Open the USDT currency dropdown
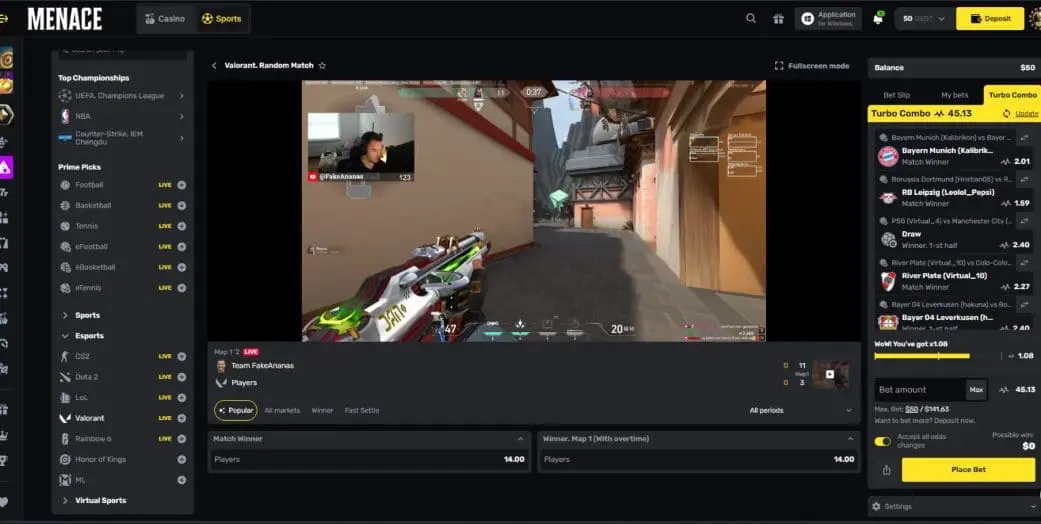Screen dimensions: 1041x524 (x=923, y=18)
